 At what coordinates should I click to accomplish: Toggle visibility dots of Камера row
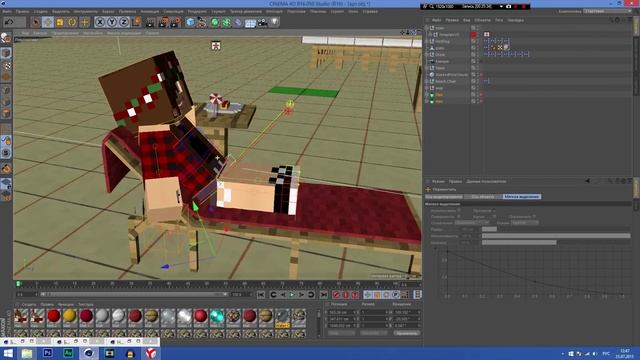tap(478, 61)
